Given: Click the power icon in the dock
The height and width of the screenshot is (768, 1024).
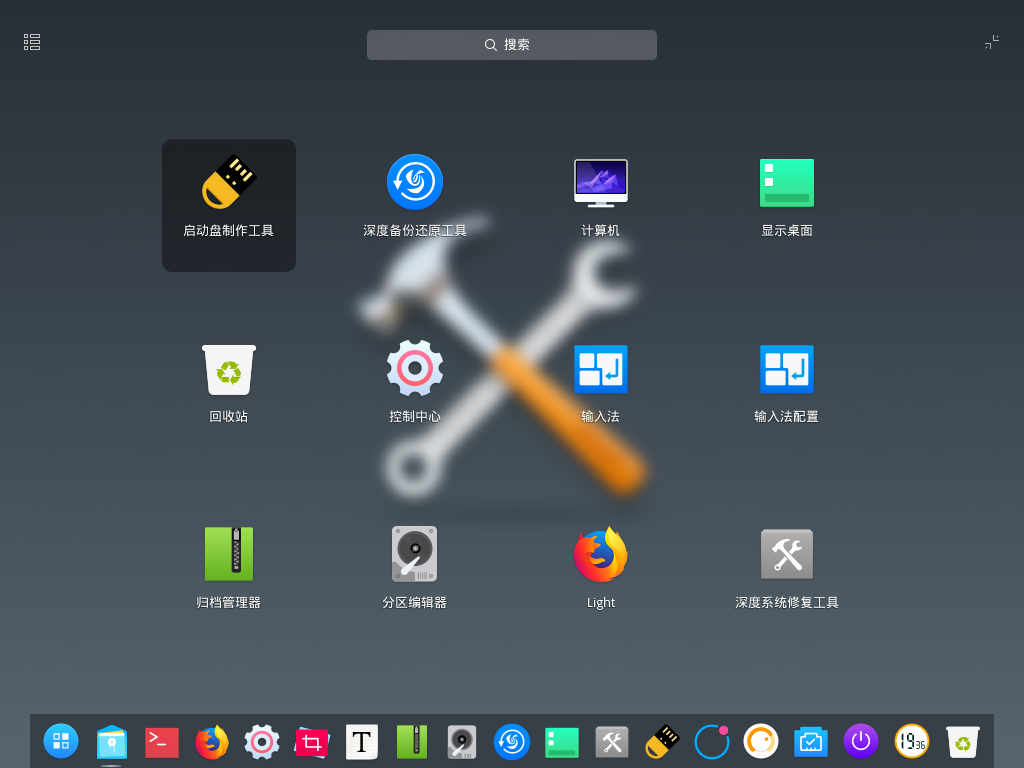Looking at the screenshot, I should point(860,742).
